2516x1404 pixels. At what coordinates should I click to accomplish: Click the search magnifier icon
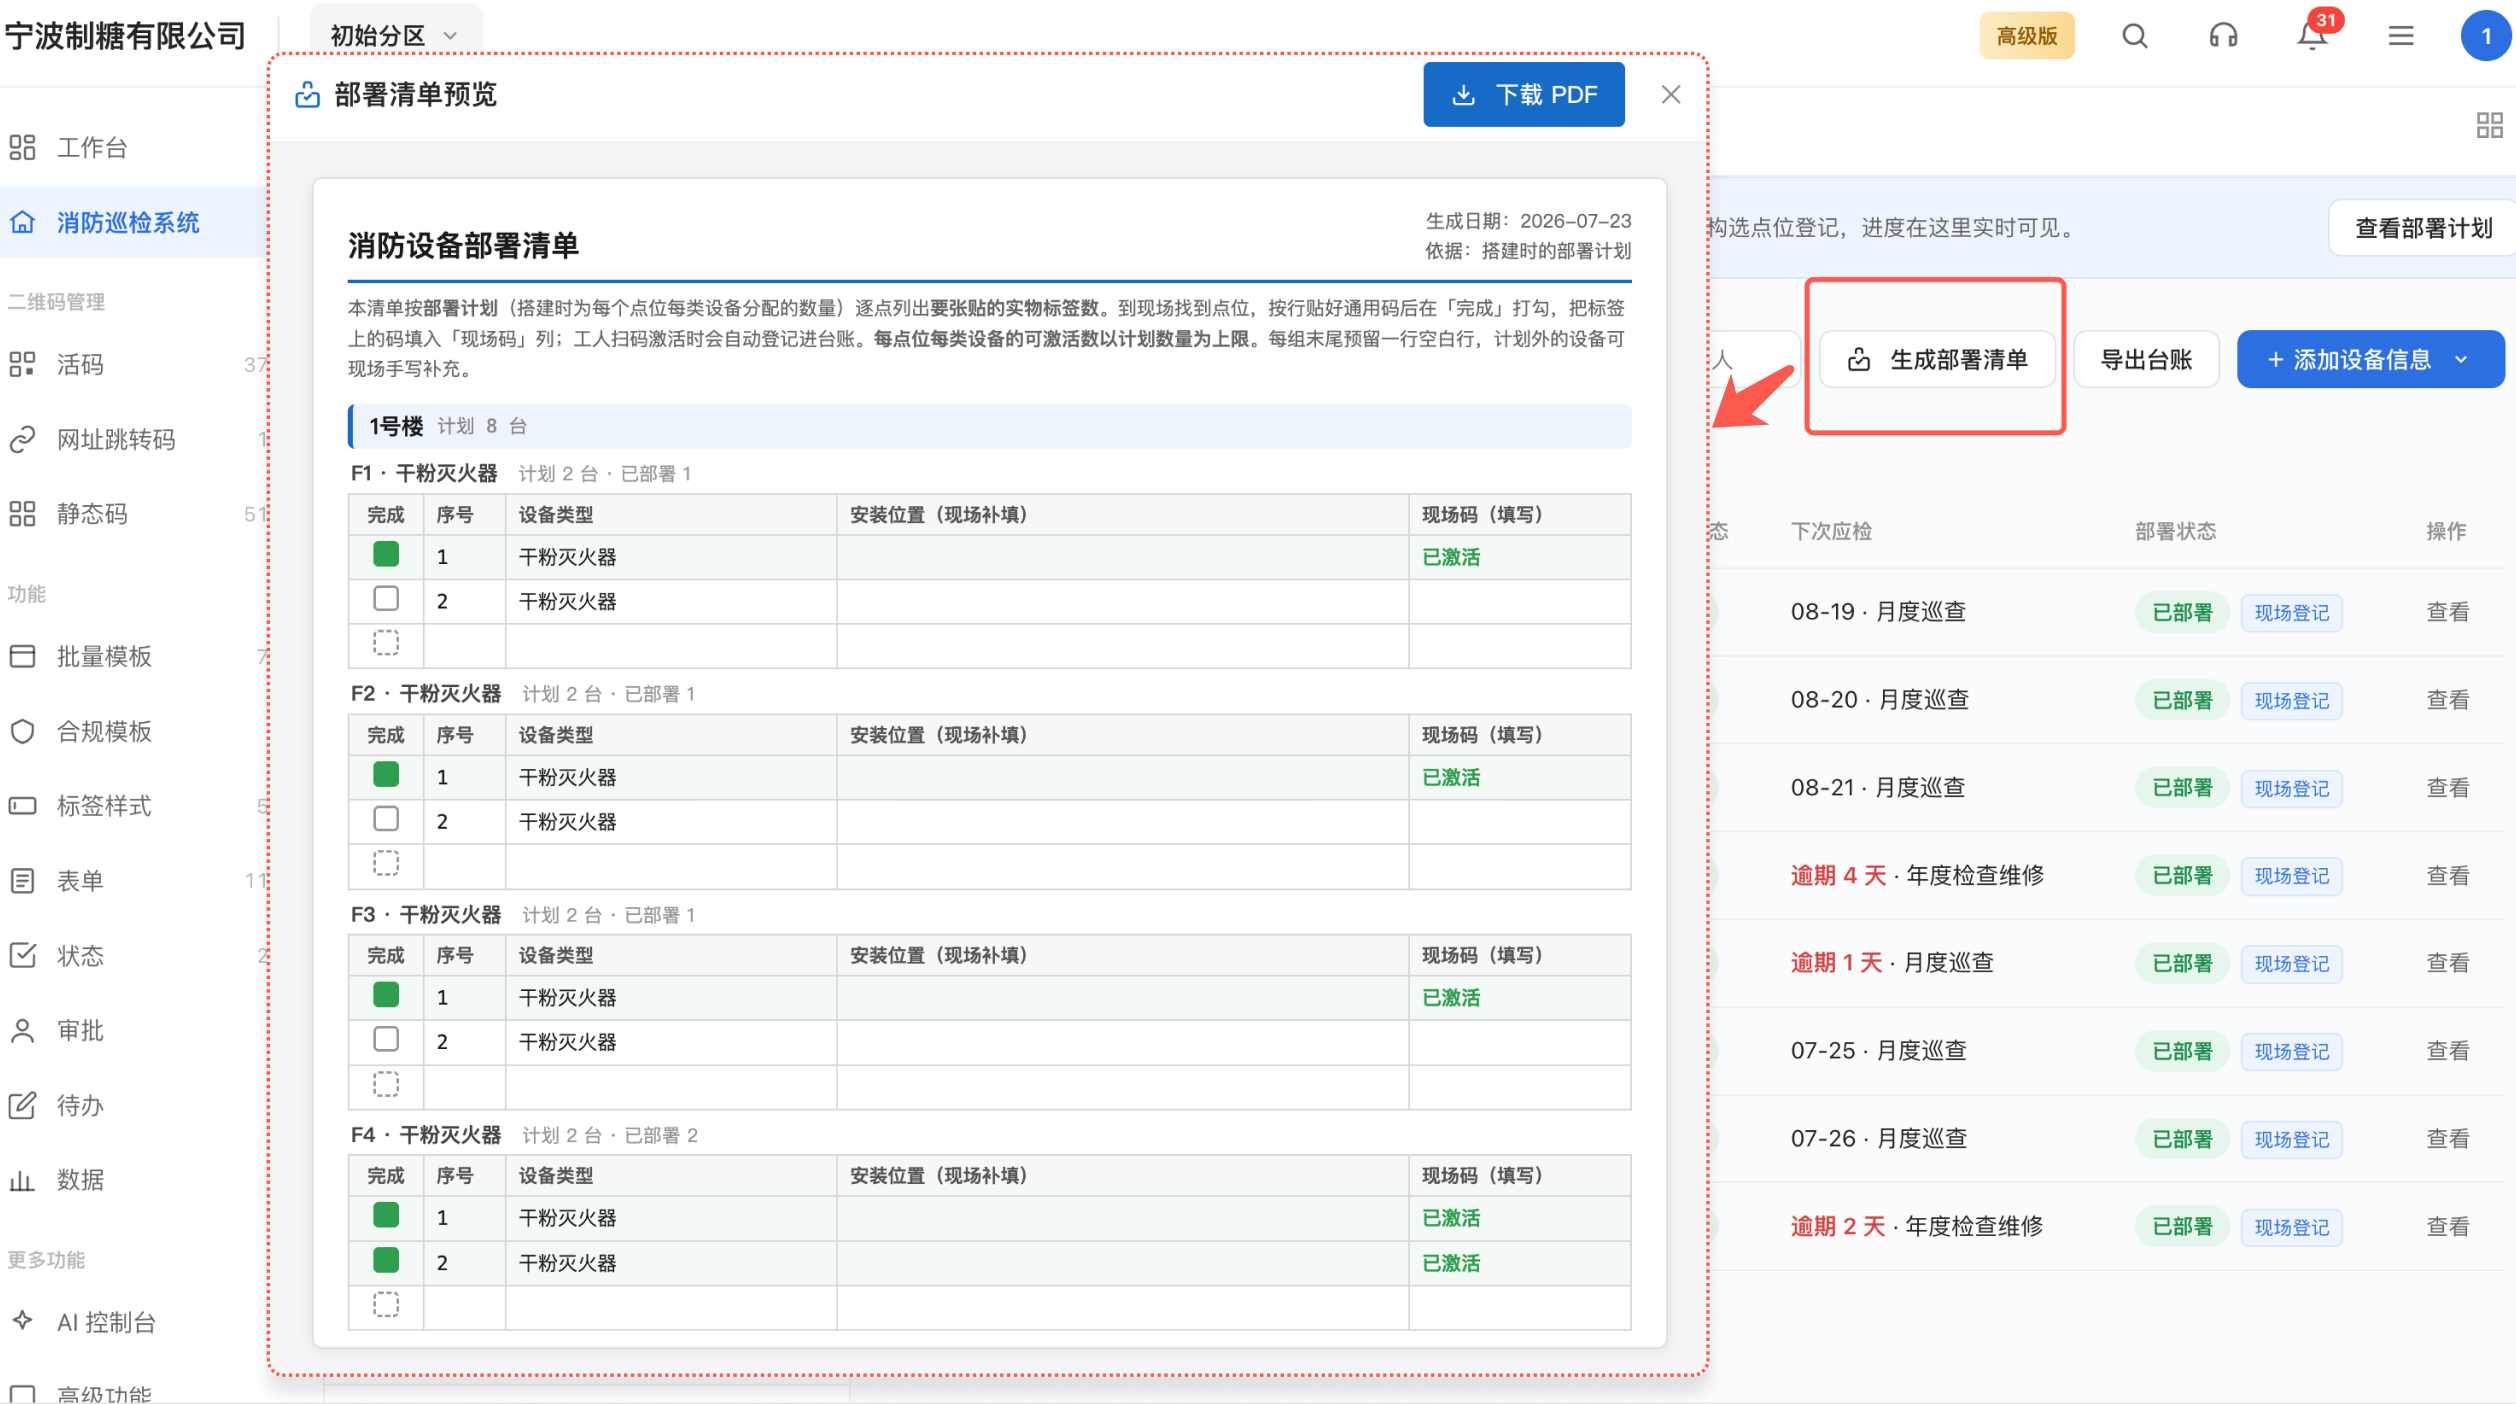[x=2134, y=36]
